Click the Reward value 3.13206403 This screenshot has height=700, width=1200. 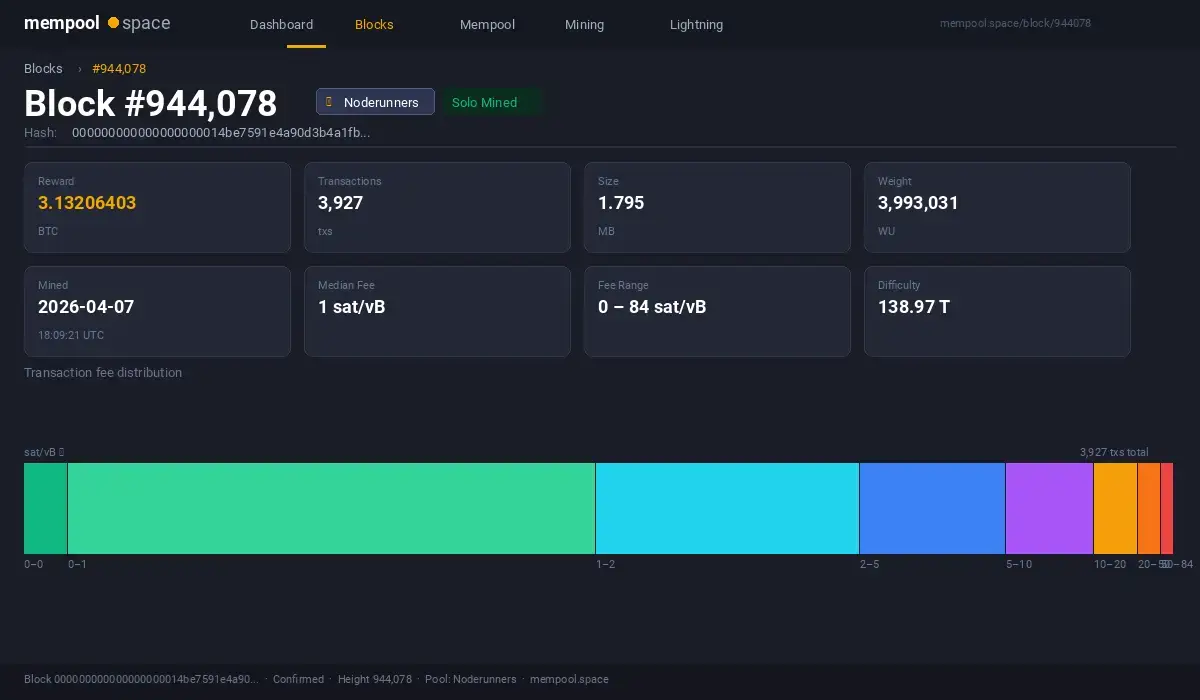[87, 203]
